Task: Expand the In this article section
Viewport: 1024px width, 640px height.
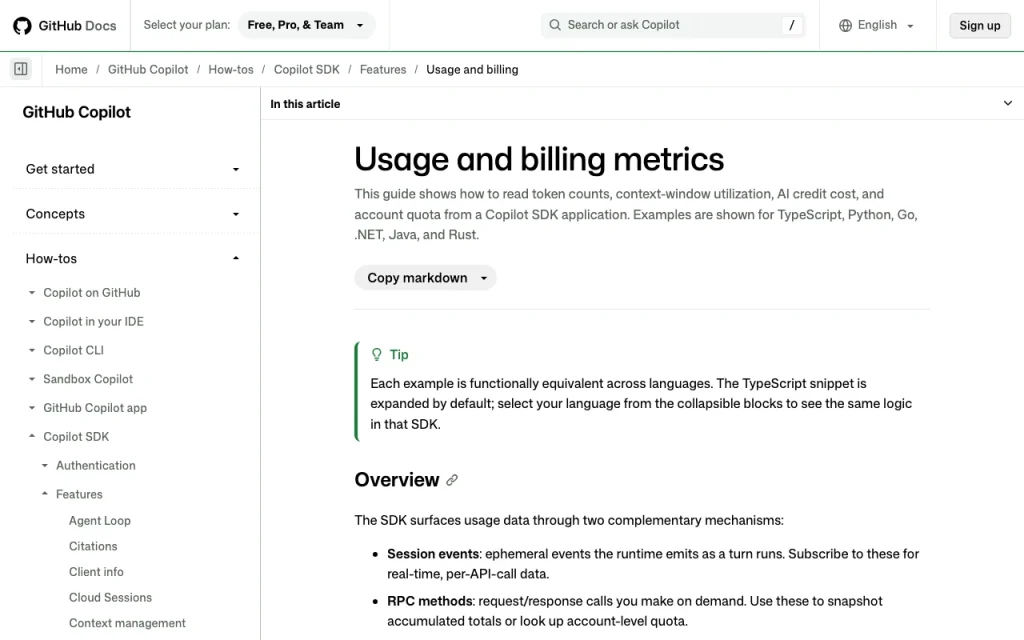Action: pos(1008,103)
